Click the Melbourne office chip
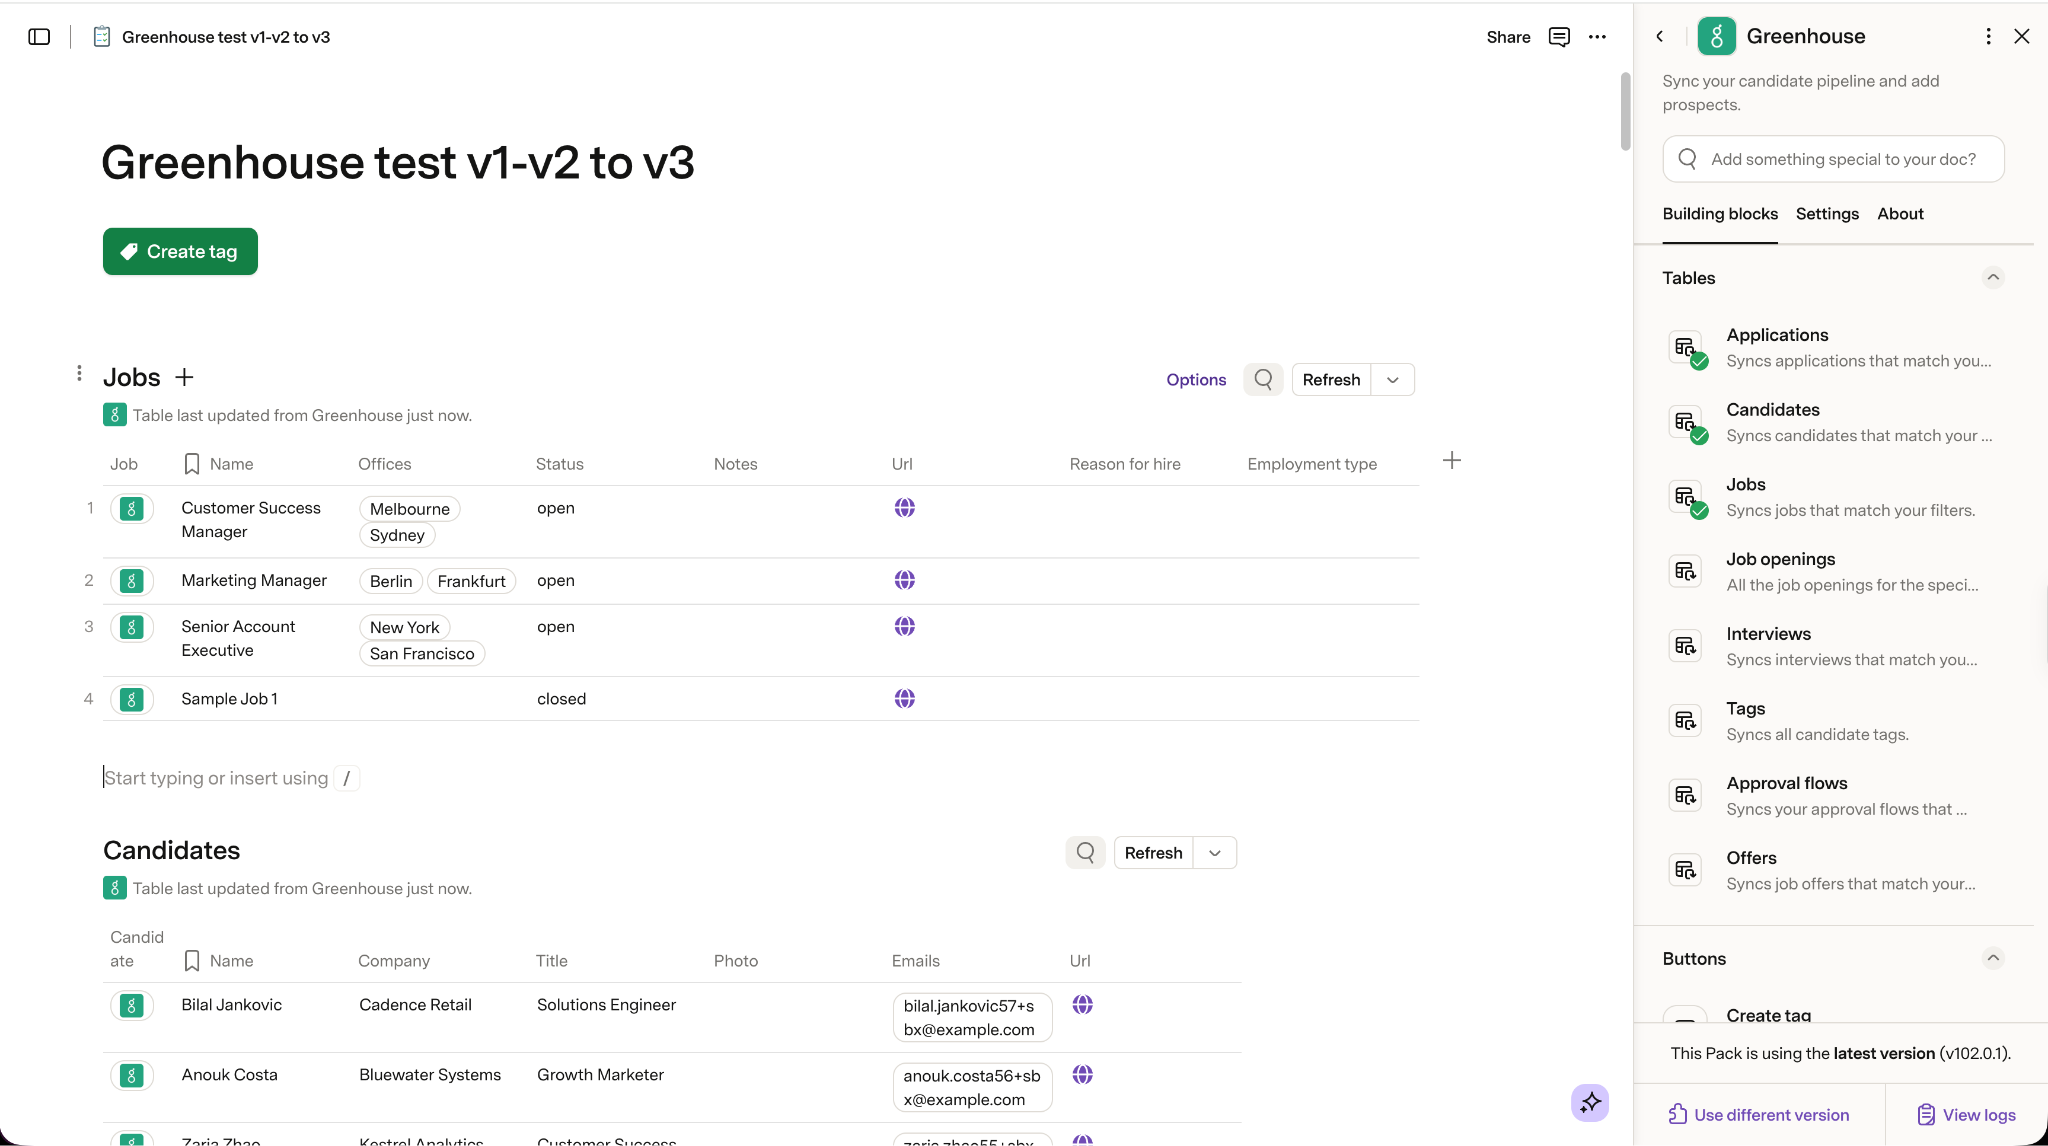Image resolution: width=2048 pixels, height=1146 pixels. [x=410, y=509]
